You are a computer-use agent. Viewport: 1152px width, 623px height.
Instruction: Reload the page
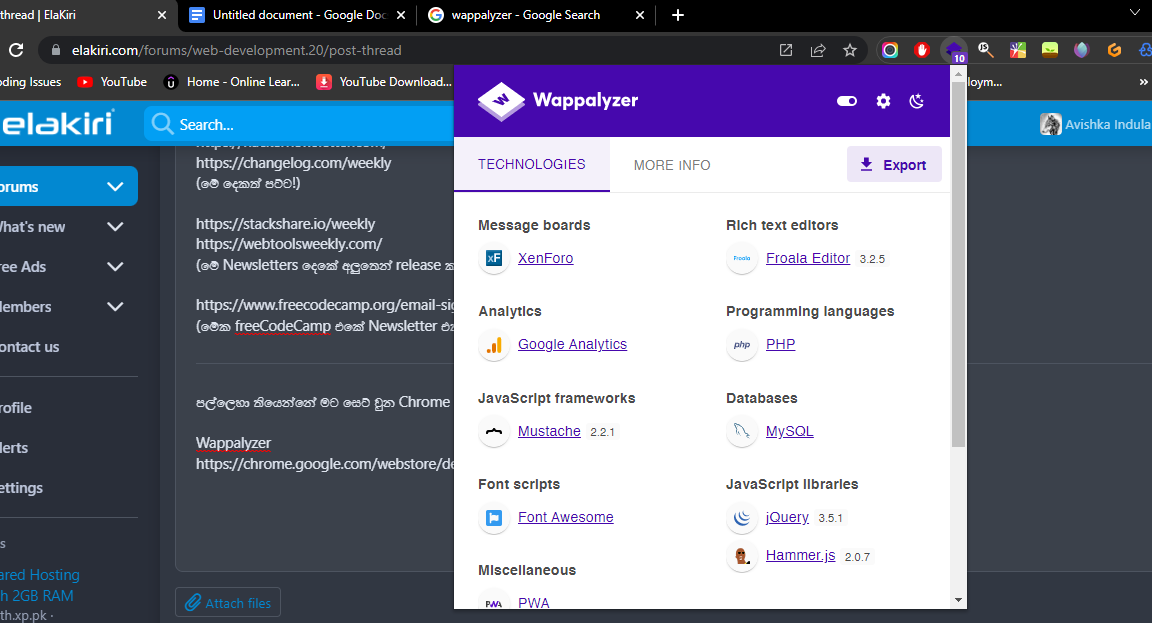point(16,50)
